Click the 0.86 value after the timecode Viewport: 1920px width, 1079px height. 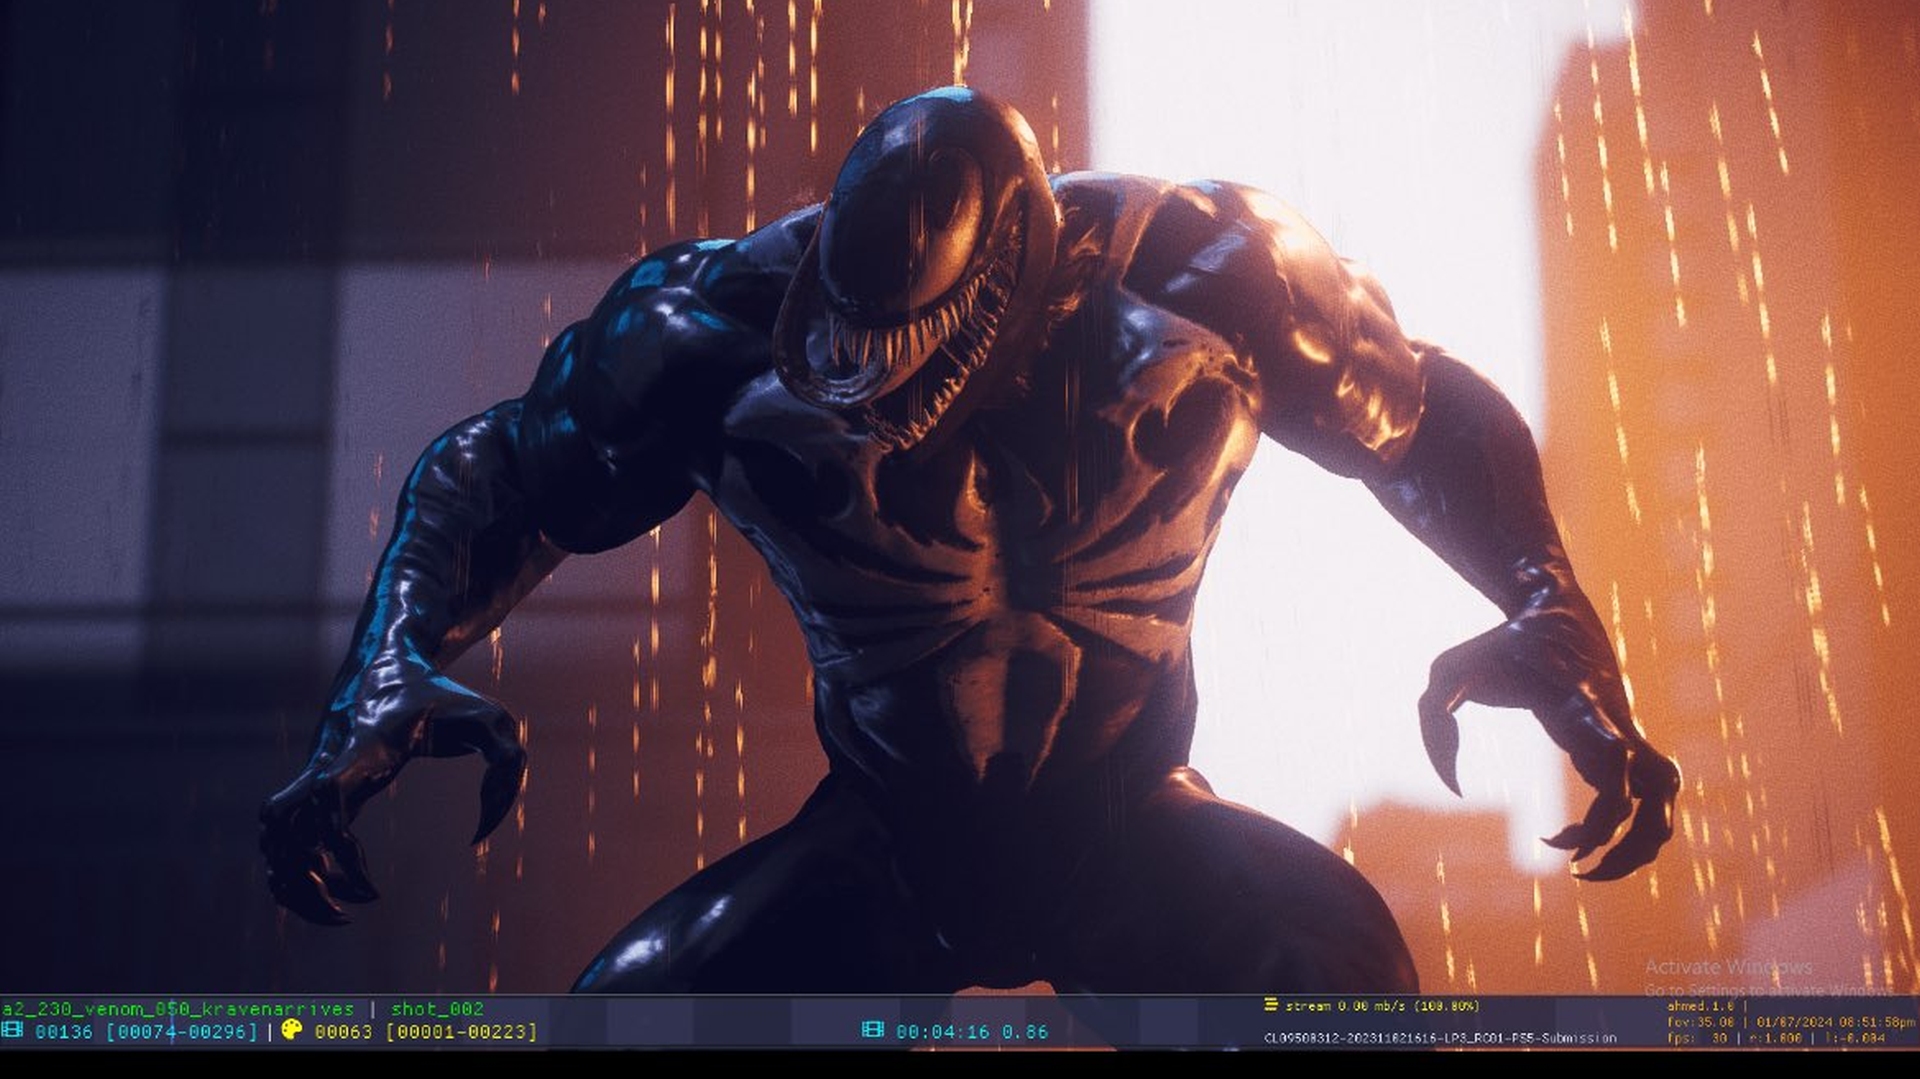[x=1025, y=1031]
